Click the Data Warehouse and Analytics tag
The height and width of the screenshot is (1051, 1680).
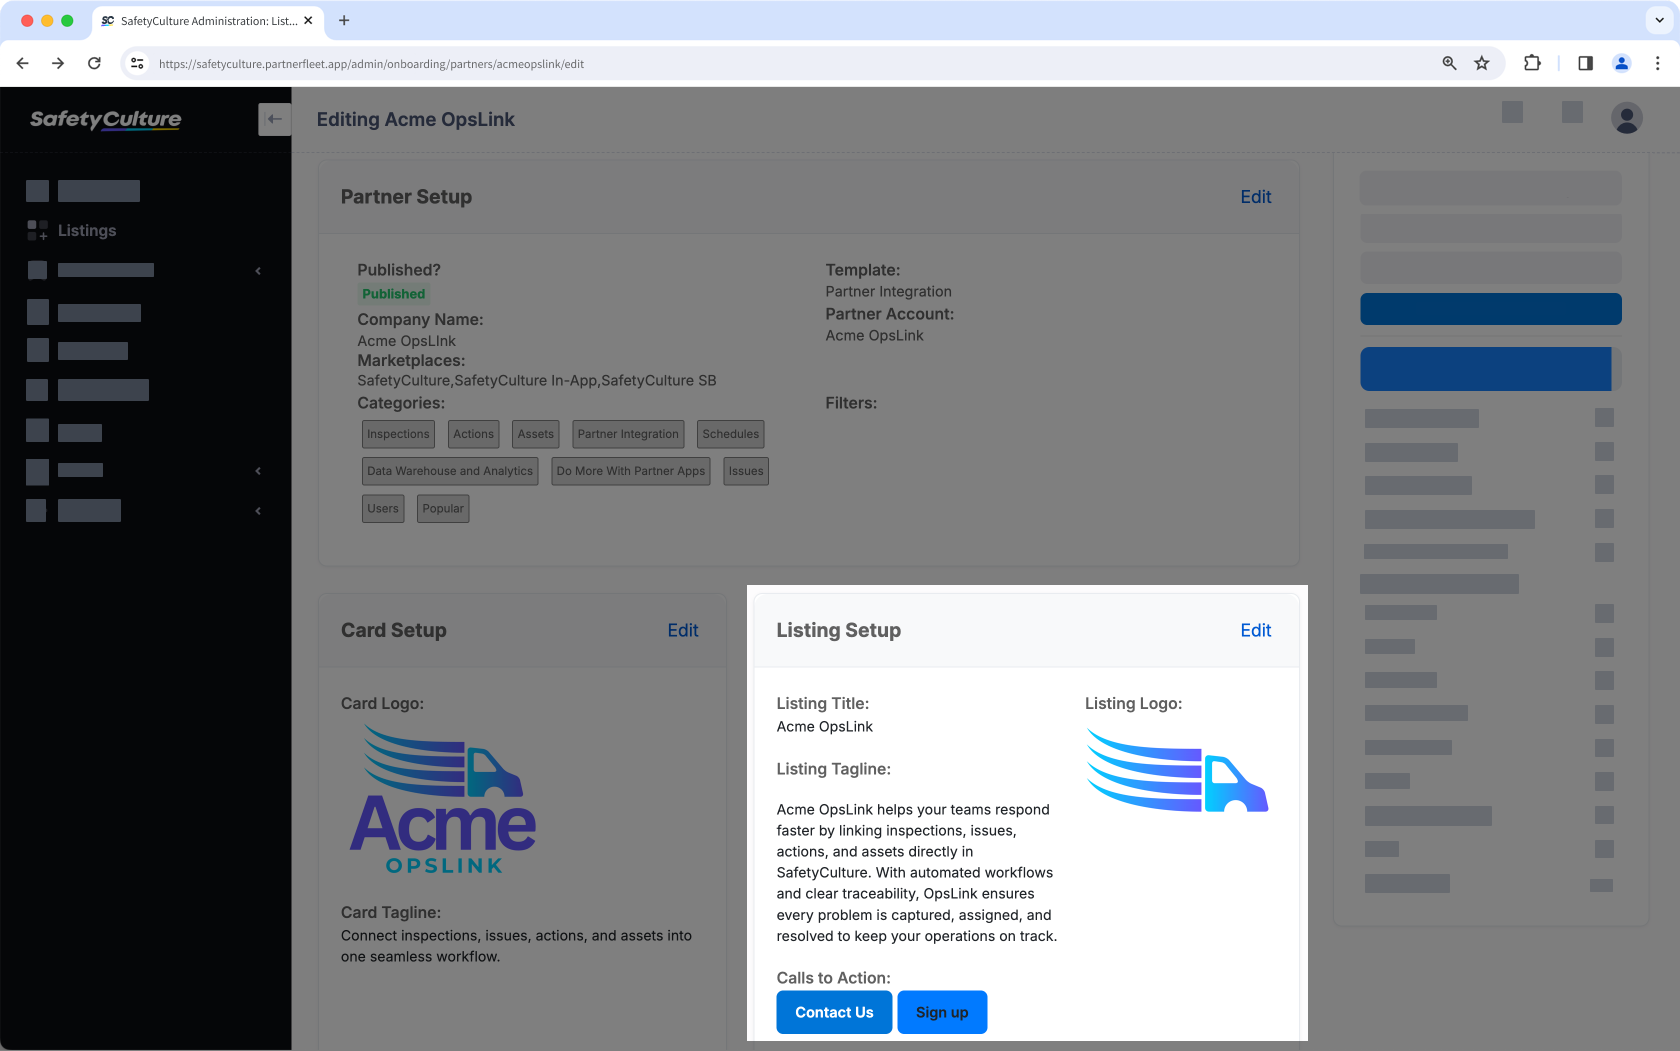(x=450, y=471)
